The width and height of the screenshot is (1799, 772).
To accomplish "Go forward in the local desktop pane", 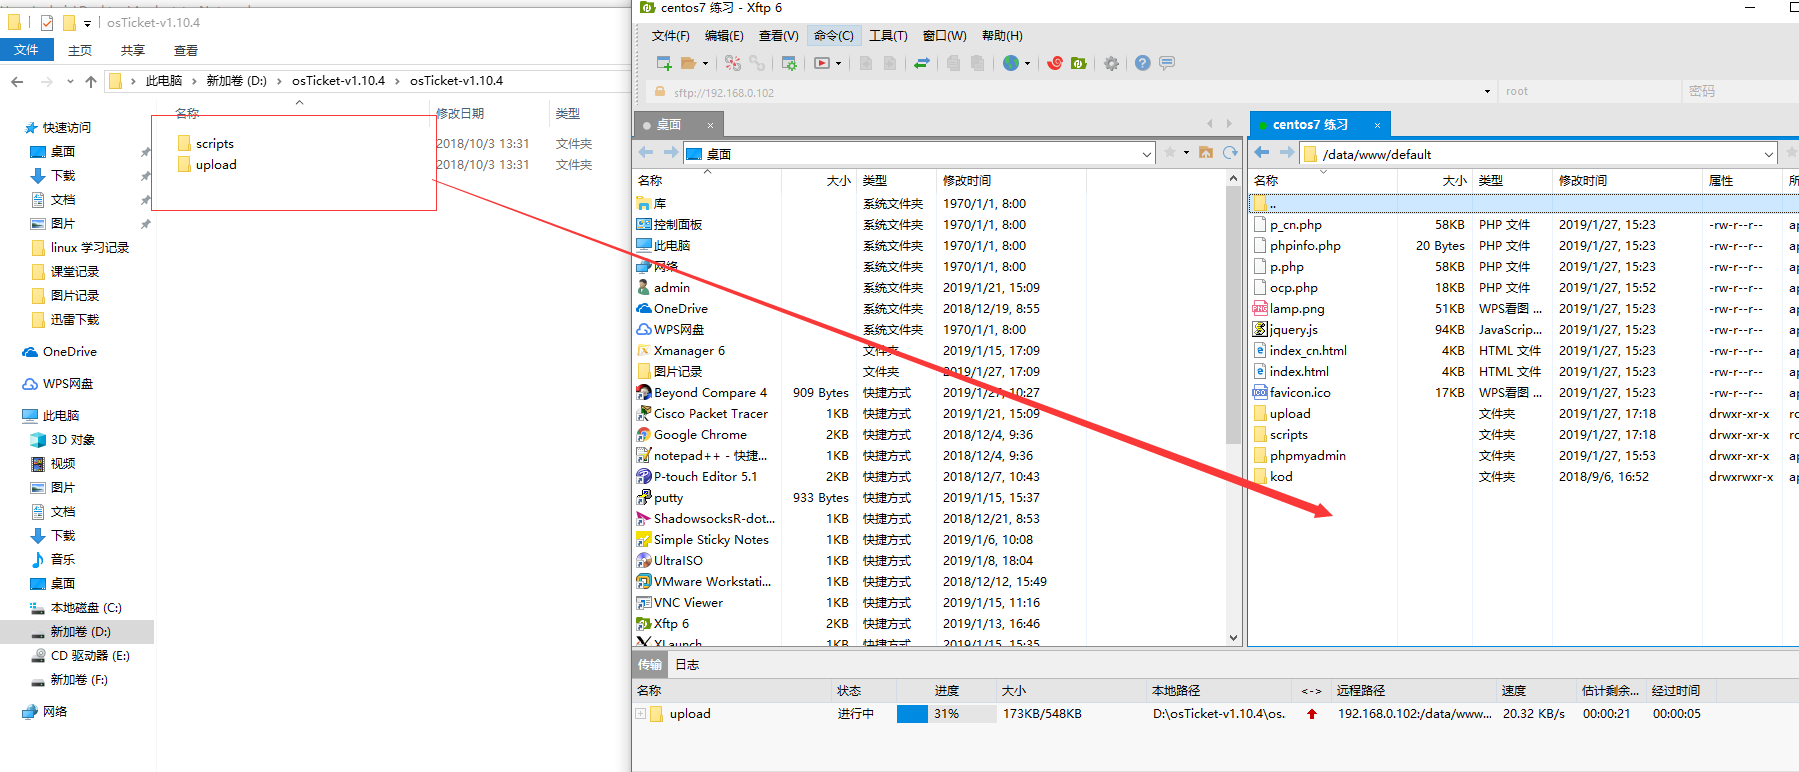I will (670, 153).
